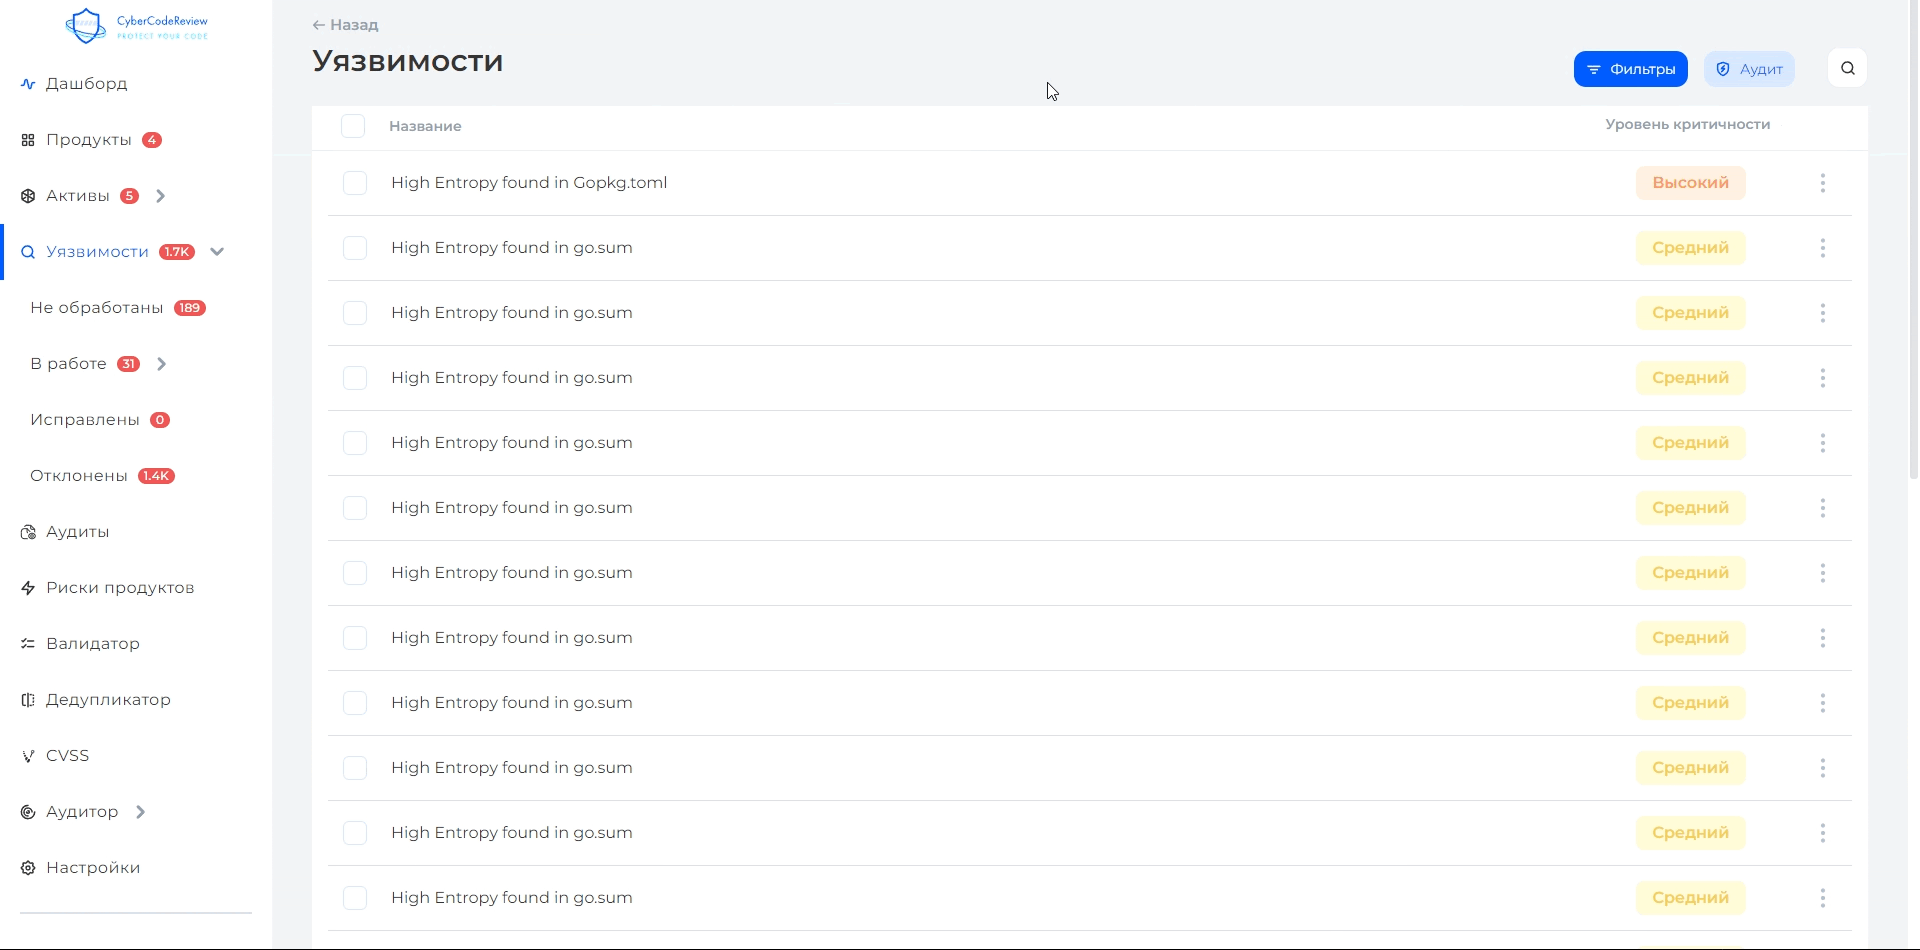Click the search magnifier icon button

tap(1847, 68)
